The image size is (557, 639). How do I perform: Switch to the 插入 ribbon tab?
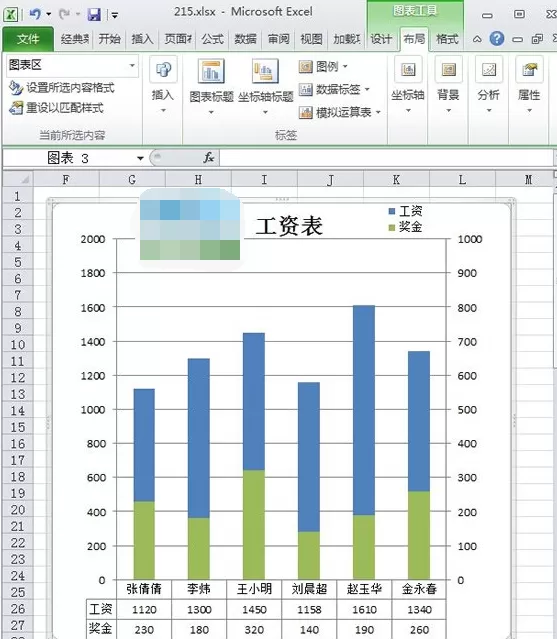click(x=142, y=39)
